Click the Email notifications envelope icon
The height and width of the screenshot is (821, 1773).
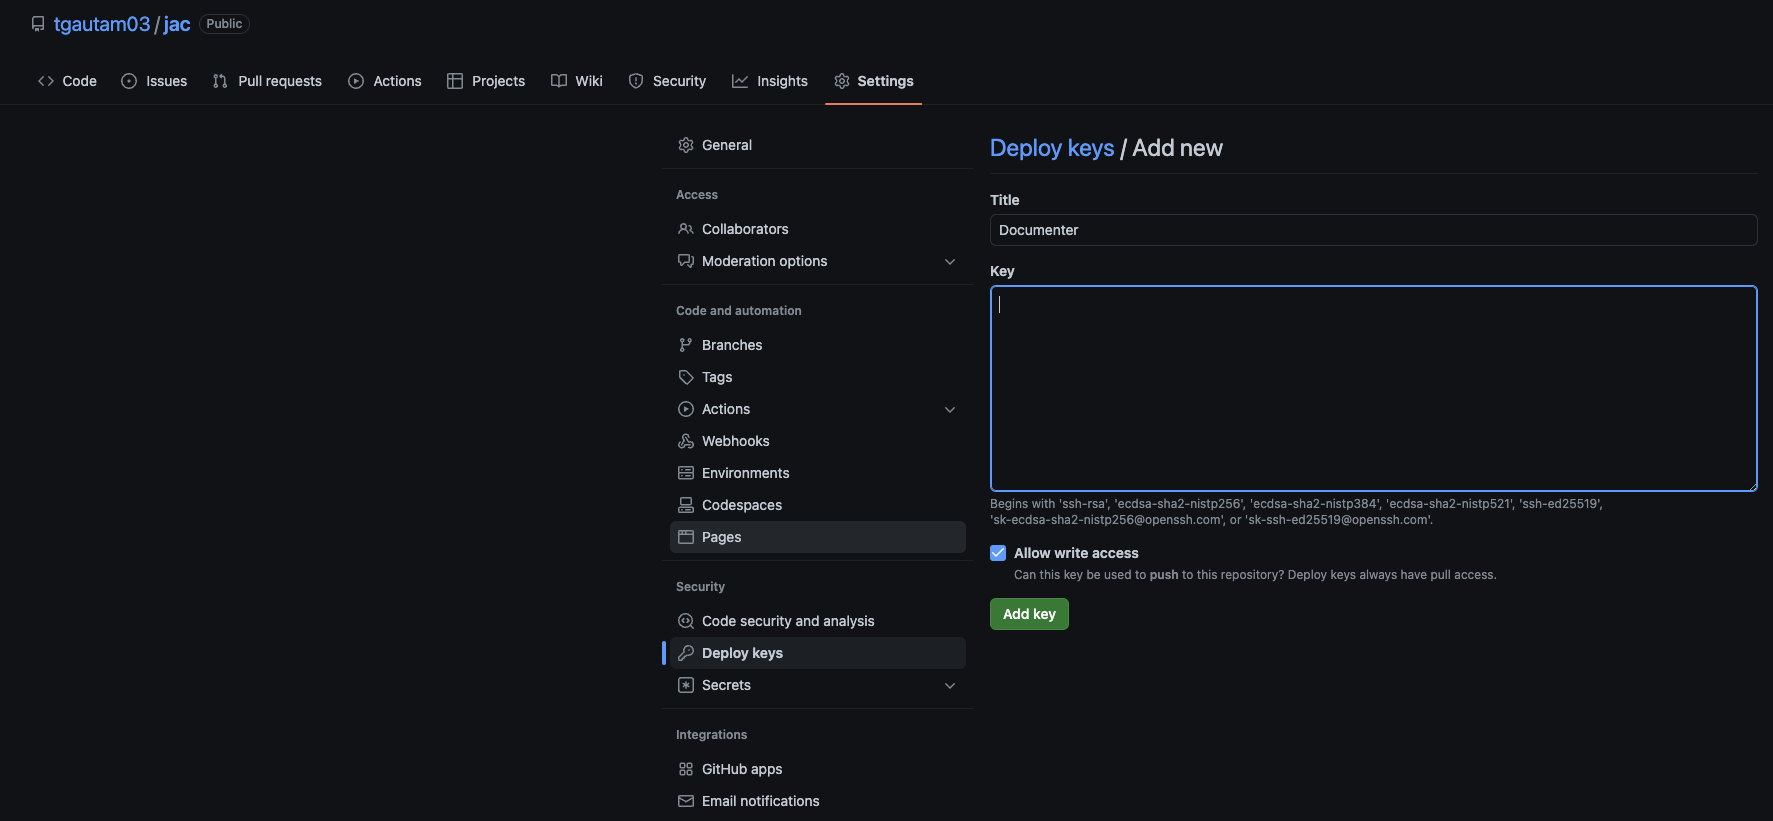click(x=686, y=801)
